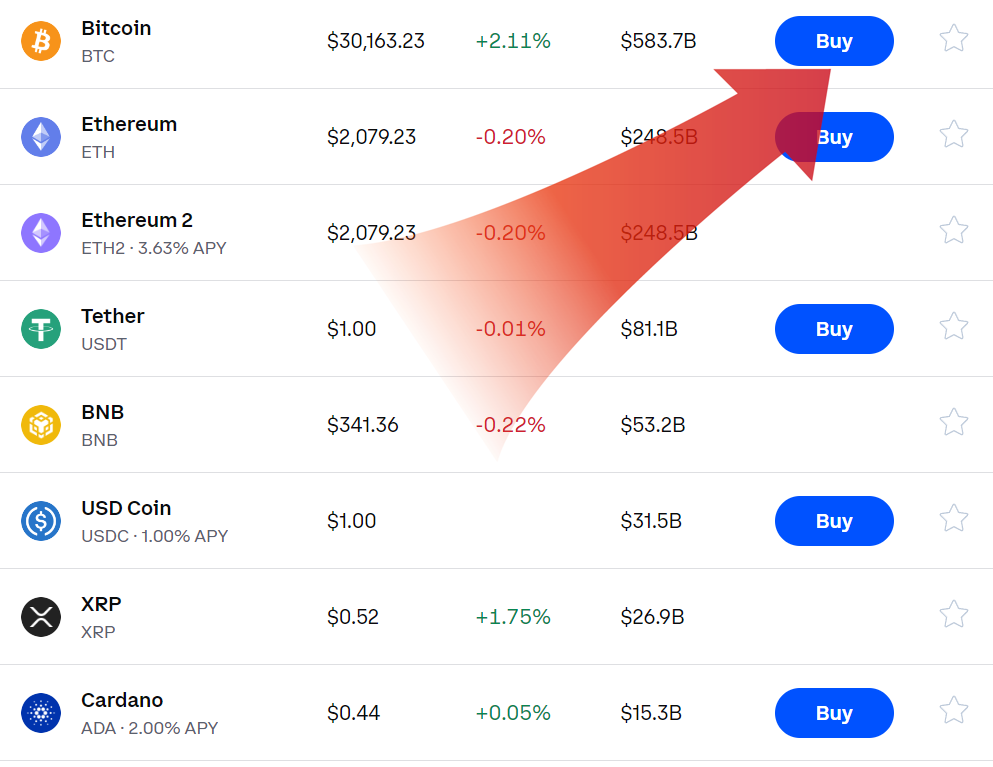Click the Bitcoin coin icon
993x767 pixels.
click(x=41, y=41)
